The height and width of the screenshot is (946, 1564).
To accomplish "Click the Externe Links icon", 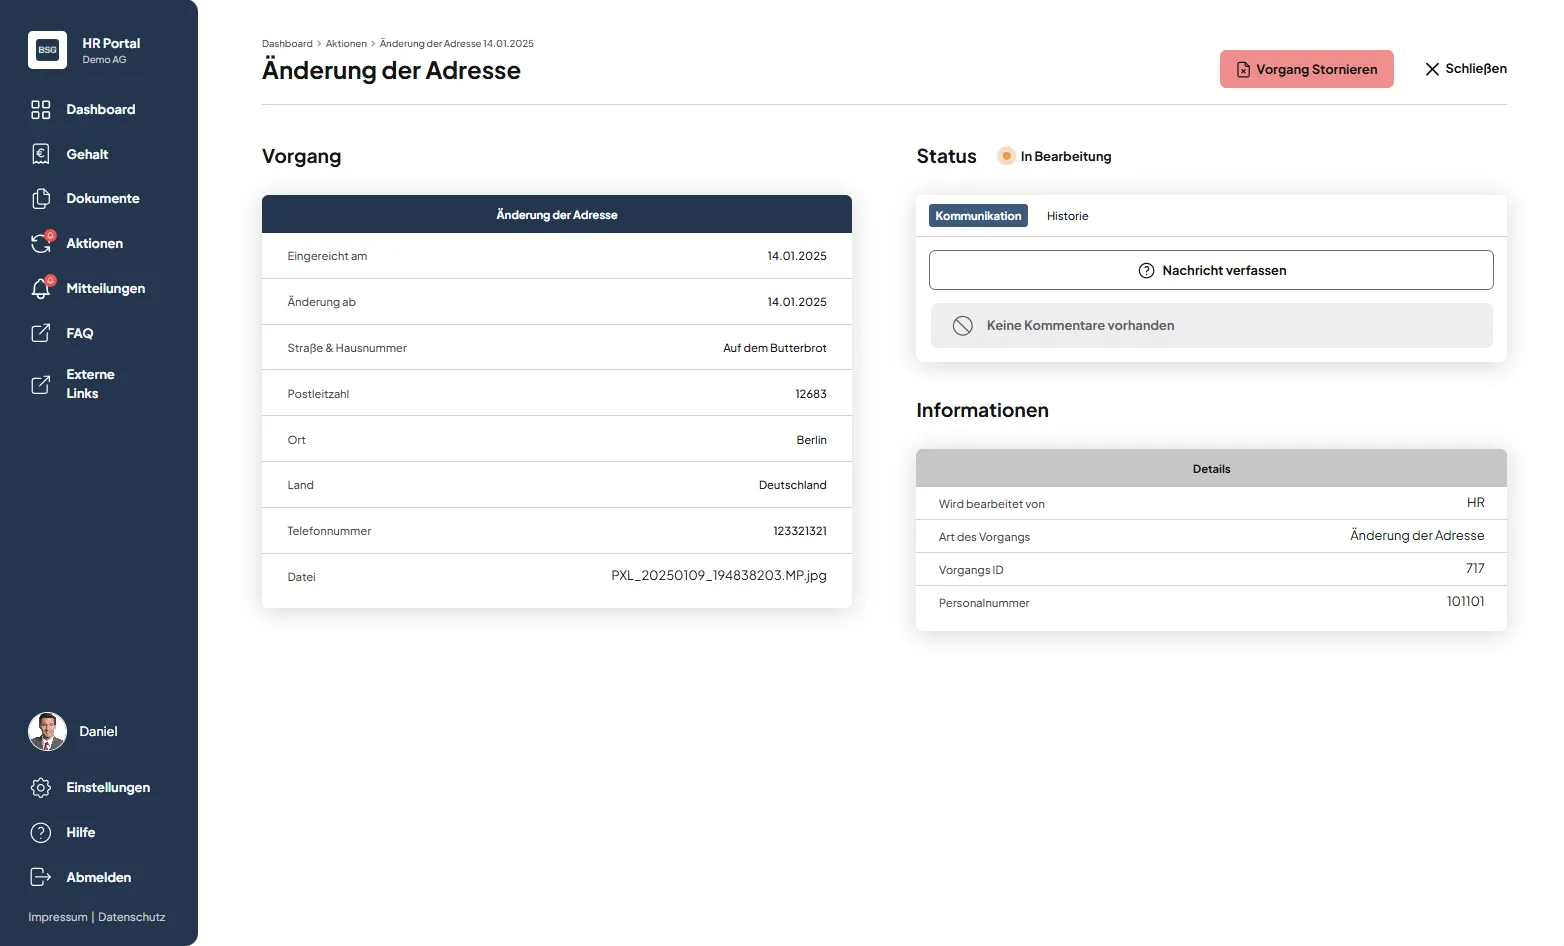I will (x=41, y=384).
